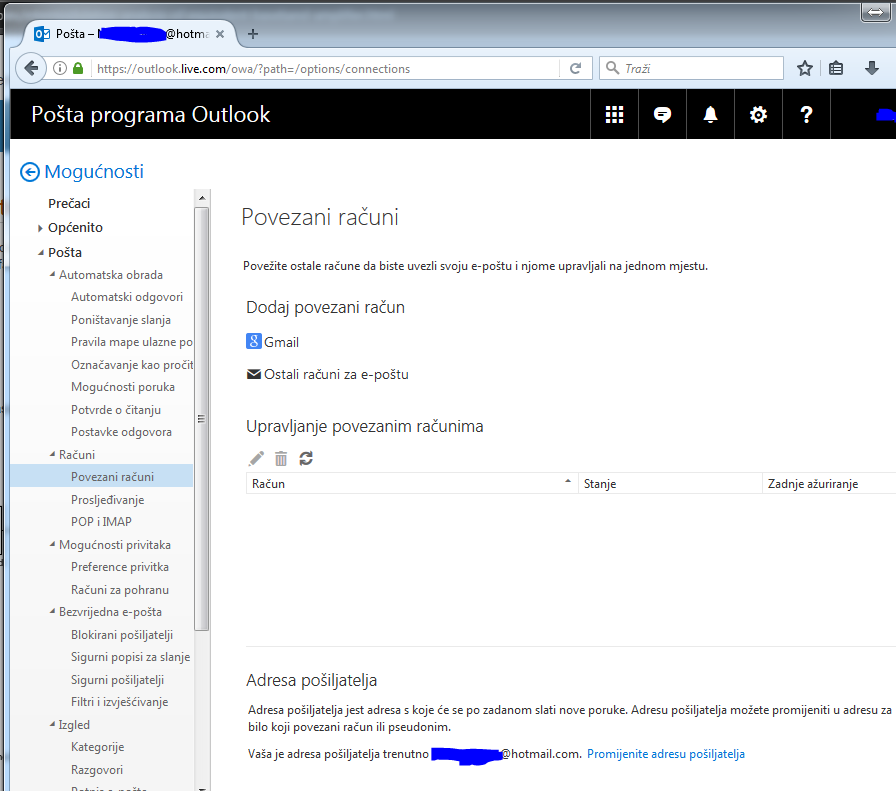The height and width of the screenshot is (791, 896).
Task: Open Pravila mape ulazne pošte
Action: tap(132, 342)
